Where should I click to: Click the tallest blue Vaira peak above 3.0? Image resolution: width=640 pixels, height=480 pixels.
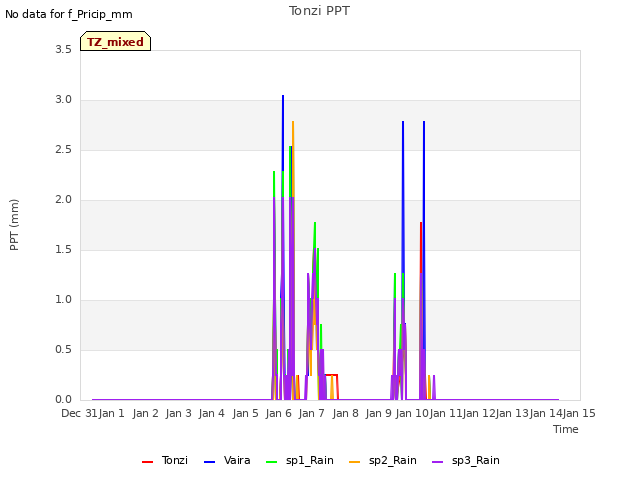[x=283, y=97]
